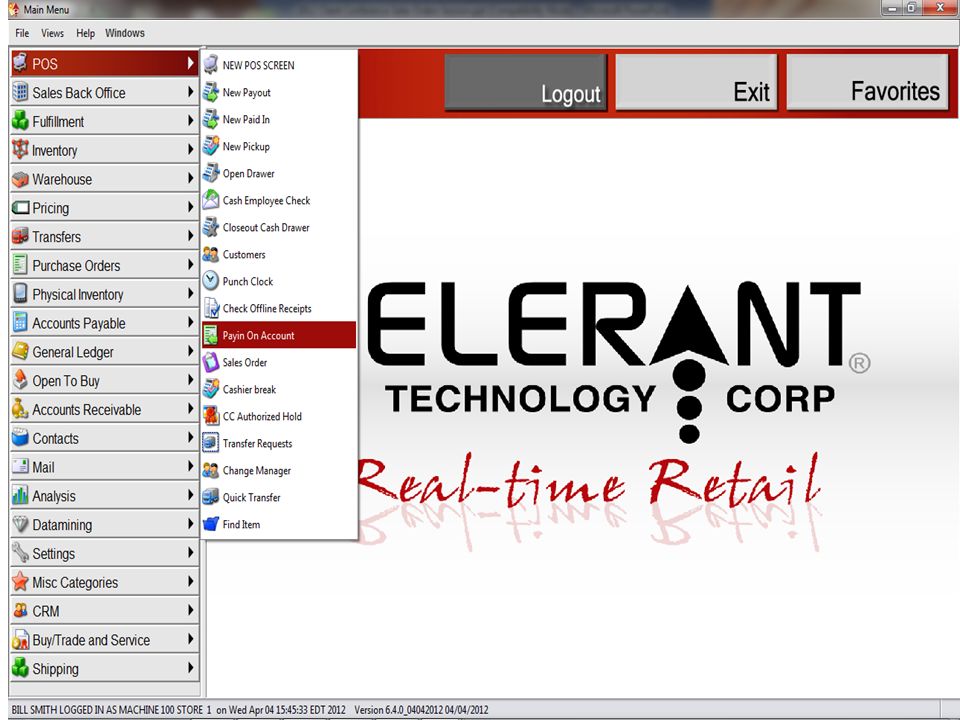Image resolution: width=960 pixels, height=720 pixels.
Task: Click the Quick Transfer icon
Action: pos(211,497)
